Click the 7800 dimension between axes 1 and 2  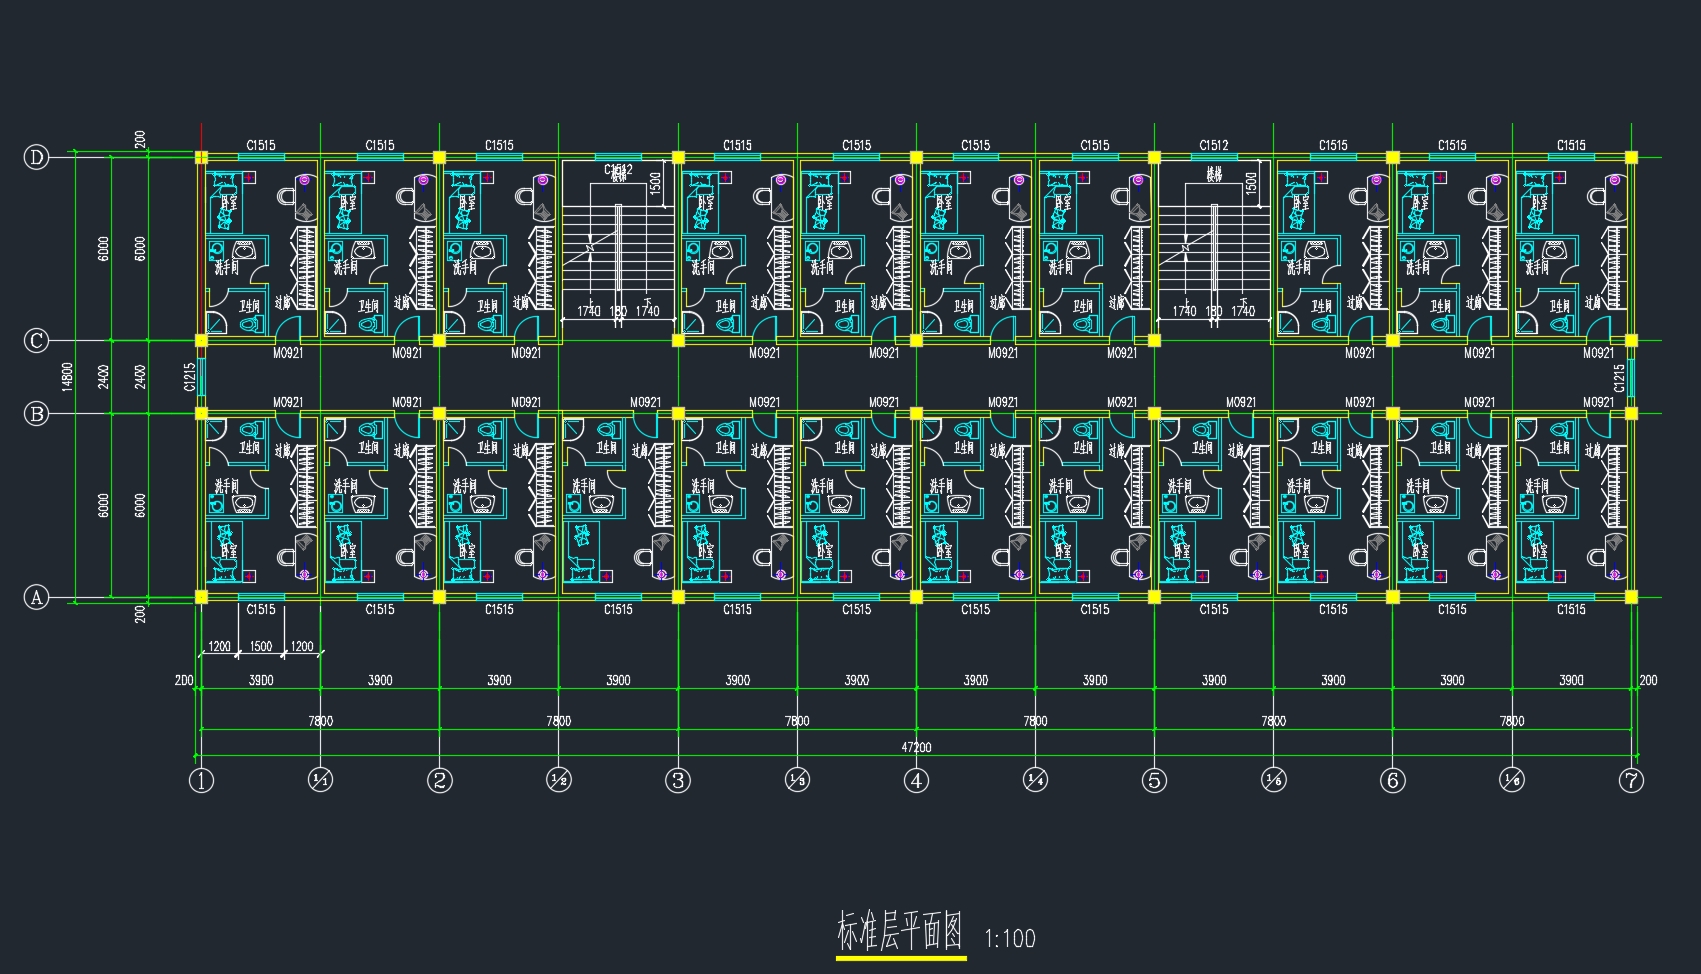pos(321,721)
